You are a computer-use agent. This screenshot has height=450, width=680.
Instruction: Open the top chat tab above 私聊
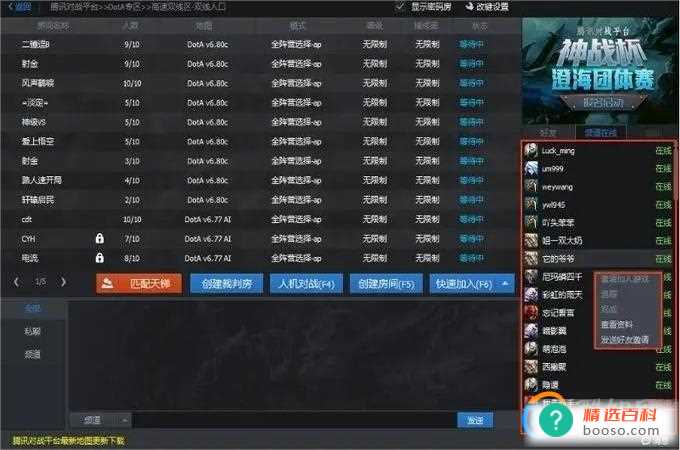coord(33,308)
